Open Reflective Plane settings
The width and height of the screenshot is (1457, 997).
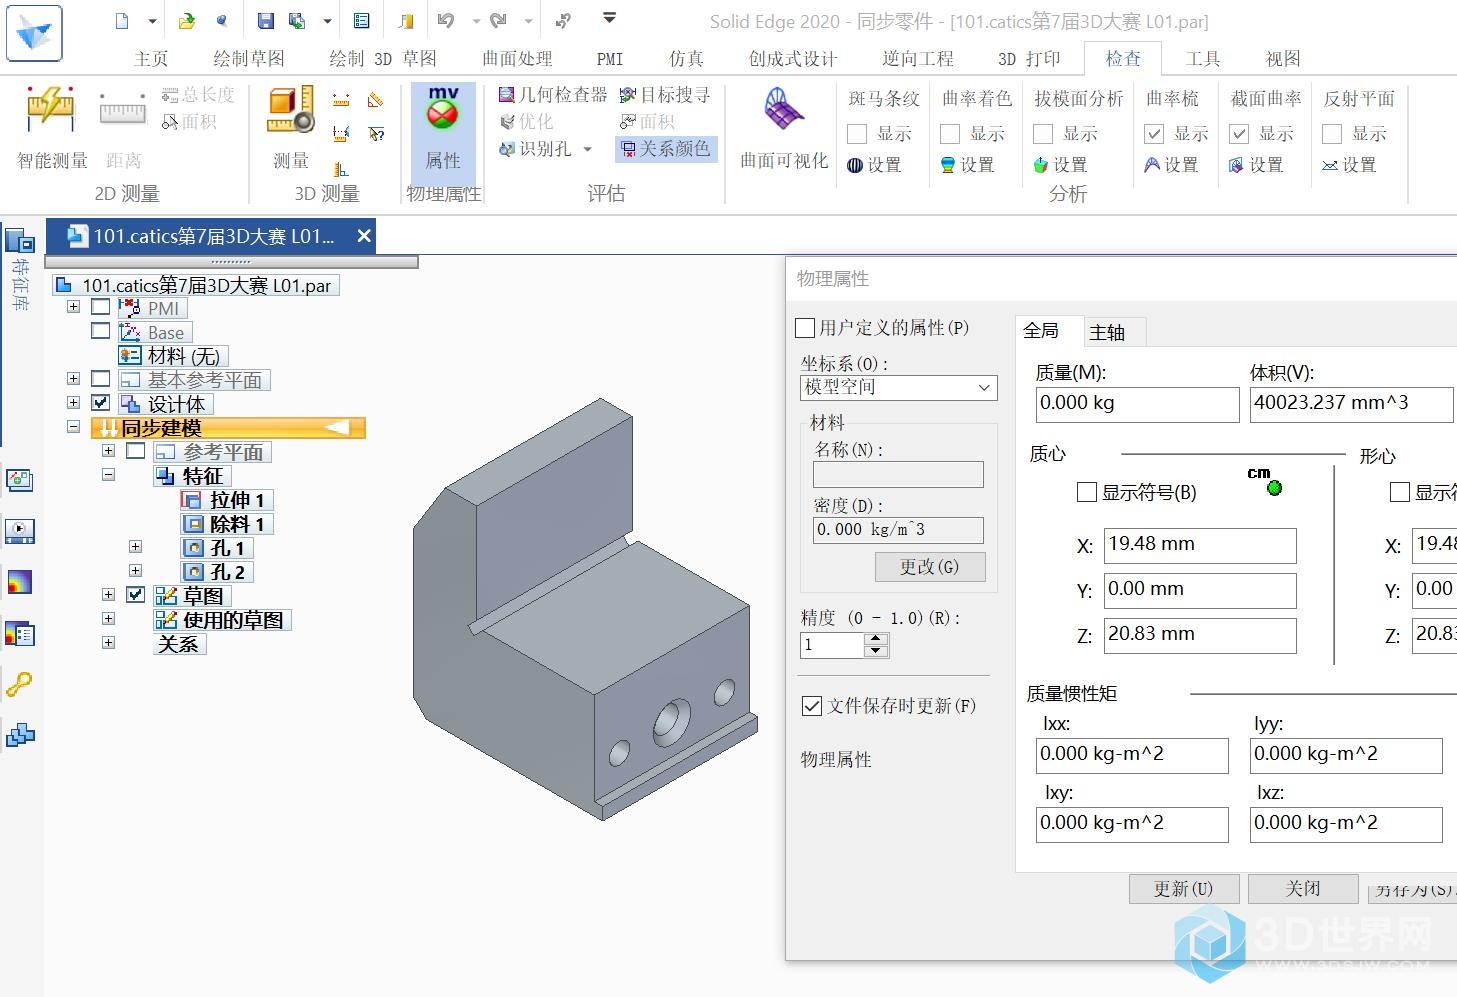point(1349,165)
